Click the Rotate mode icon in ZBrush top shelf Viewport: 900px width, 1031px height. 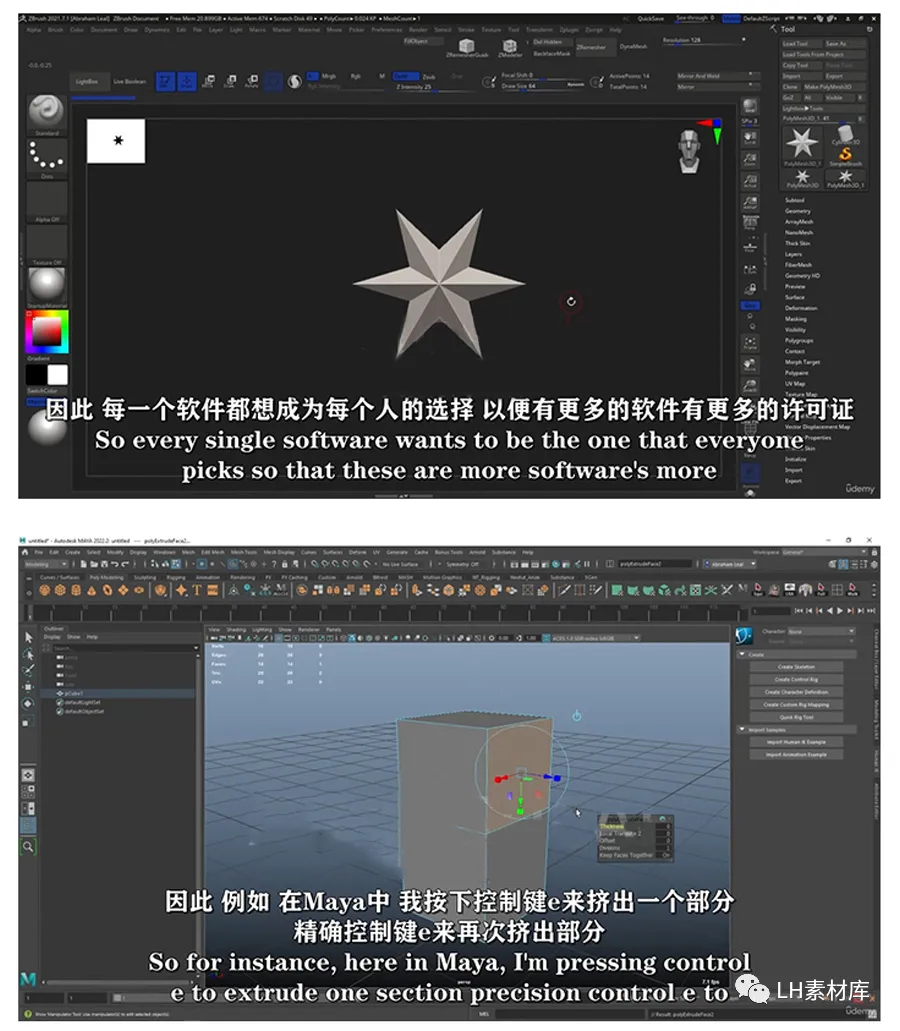[252, 81]
